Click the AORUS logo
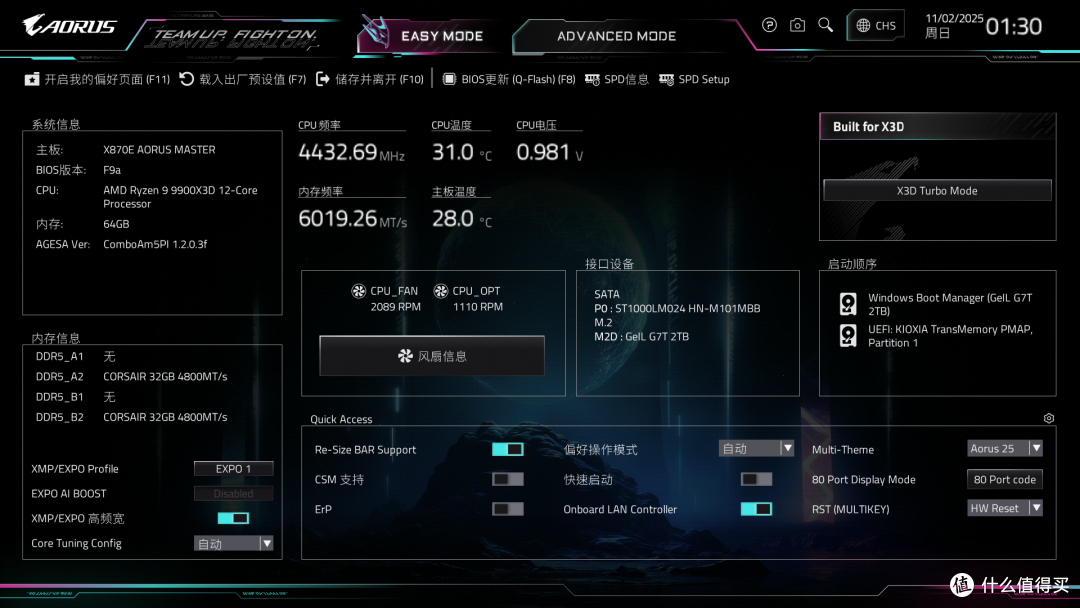The height and width of the screenshot is (608, 1080). tap(69, 25)
